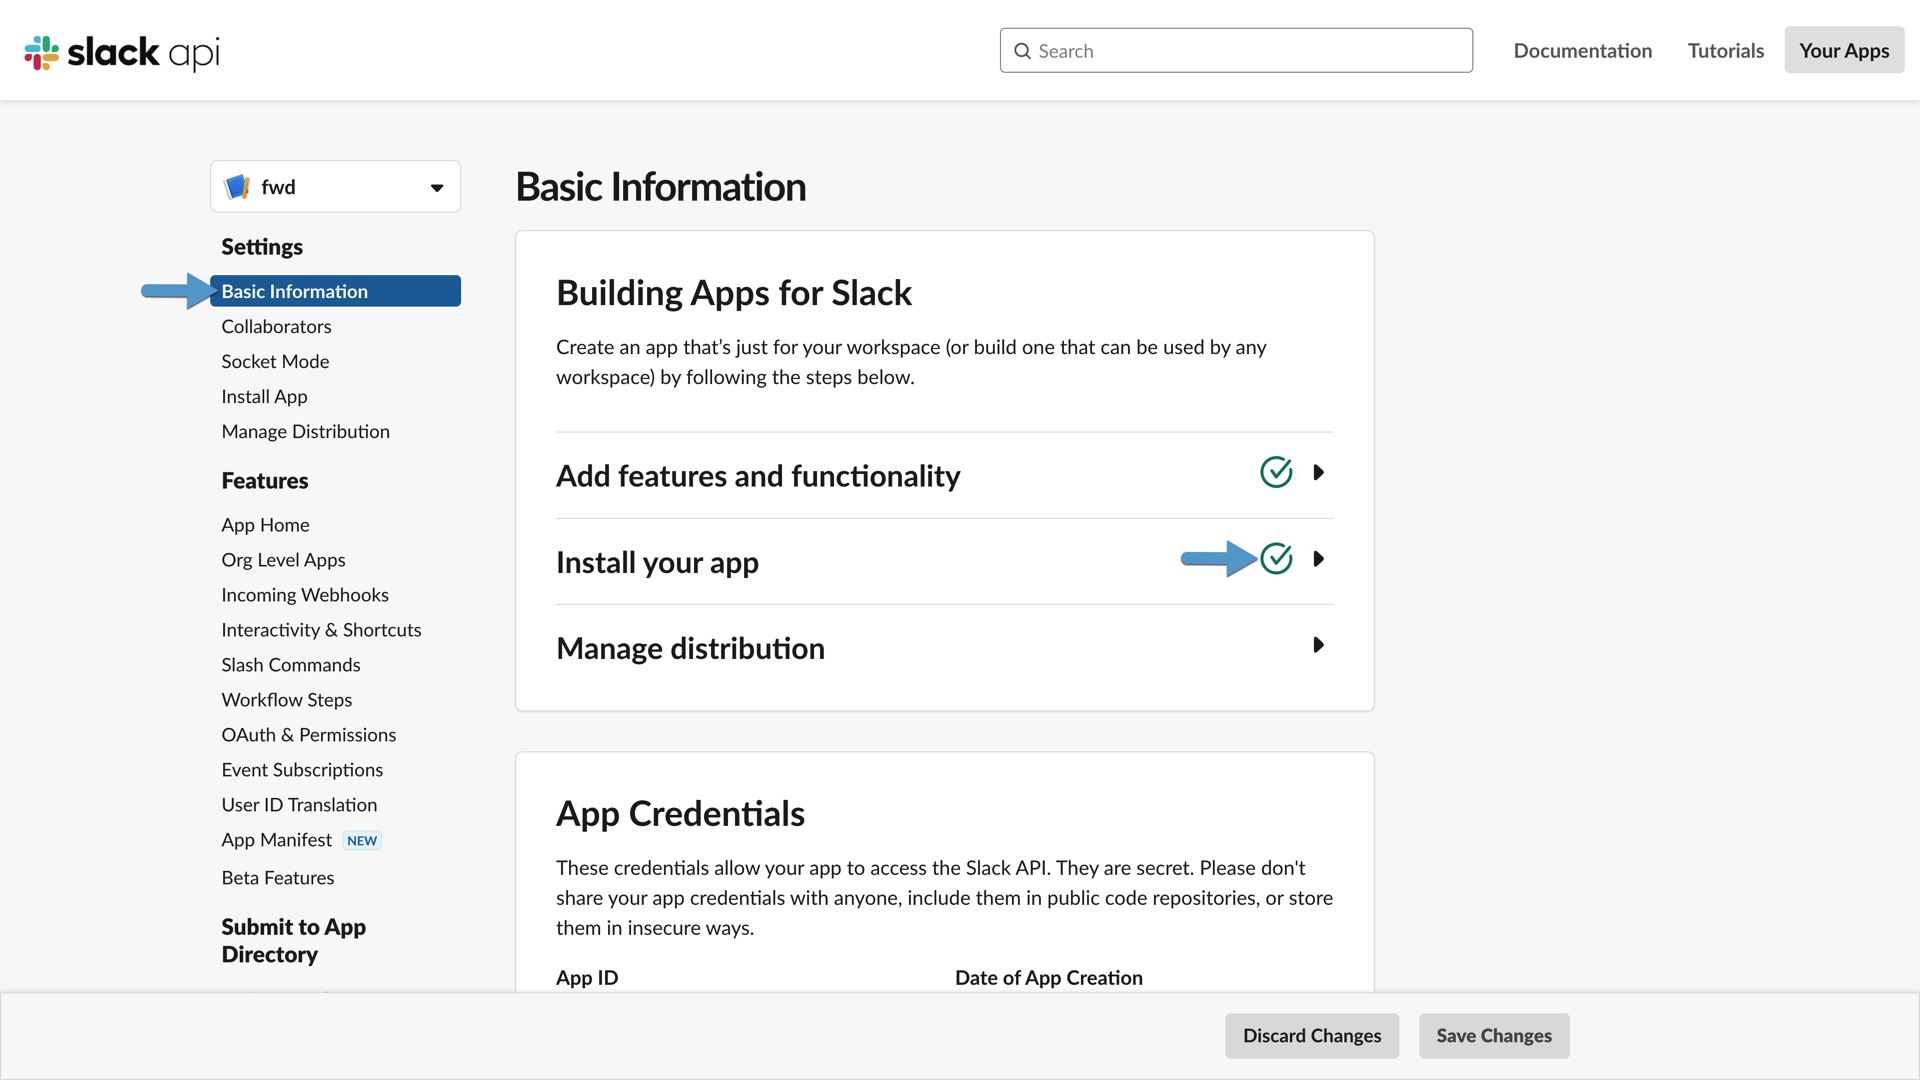Expand the Install your app section

point(1319,558)
